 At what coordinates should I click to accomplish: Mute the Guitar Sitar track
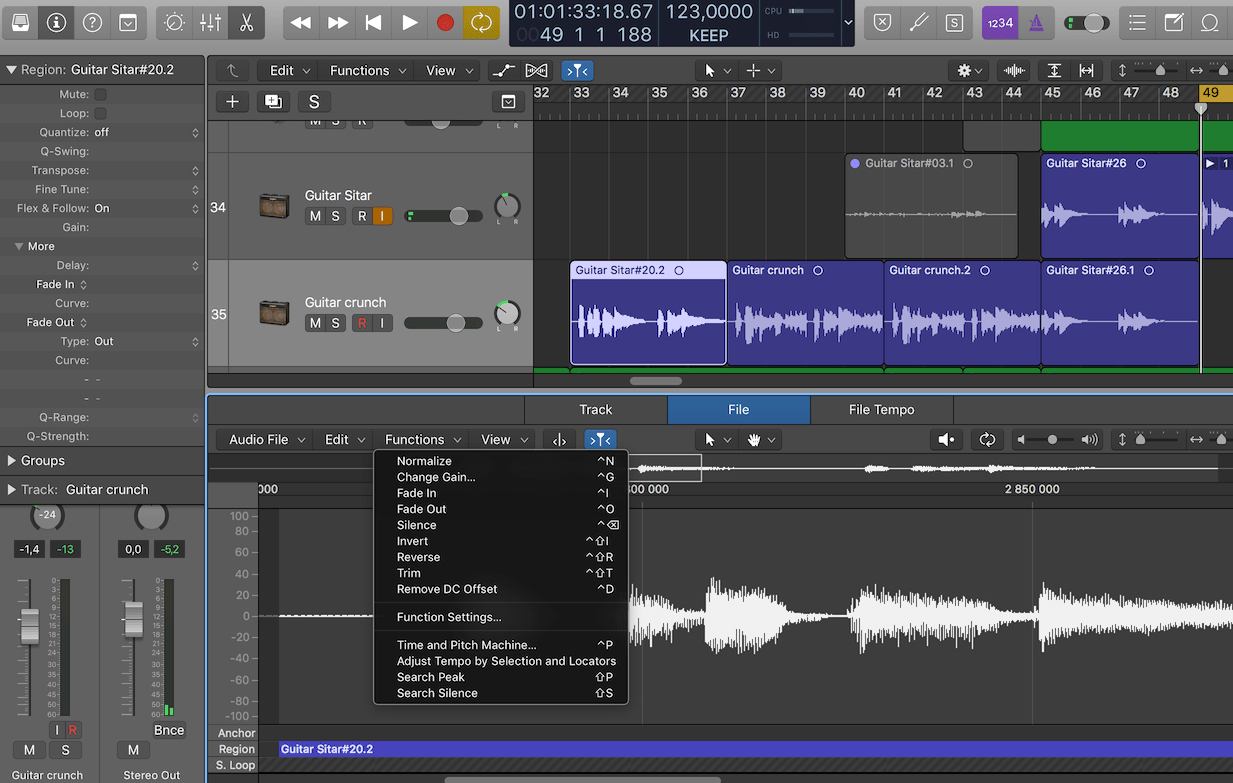[x=314, y=216]
